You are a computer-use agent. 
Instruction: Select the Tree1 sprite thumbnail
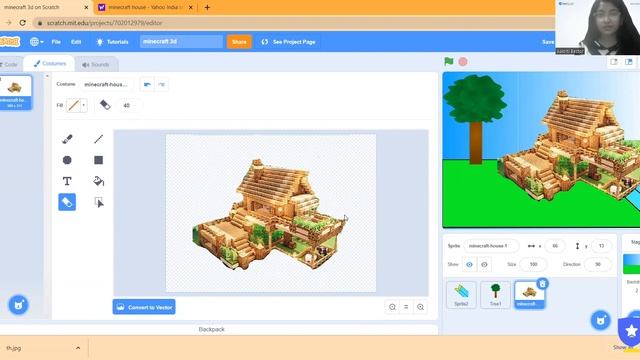coord(496,295)
